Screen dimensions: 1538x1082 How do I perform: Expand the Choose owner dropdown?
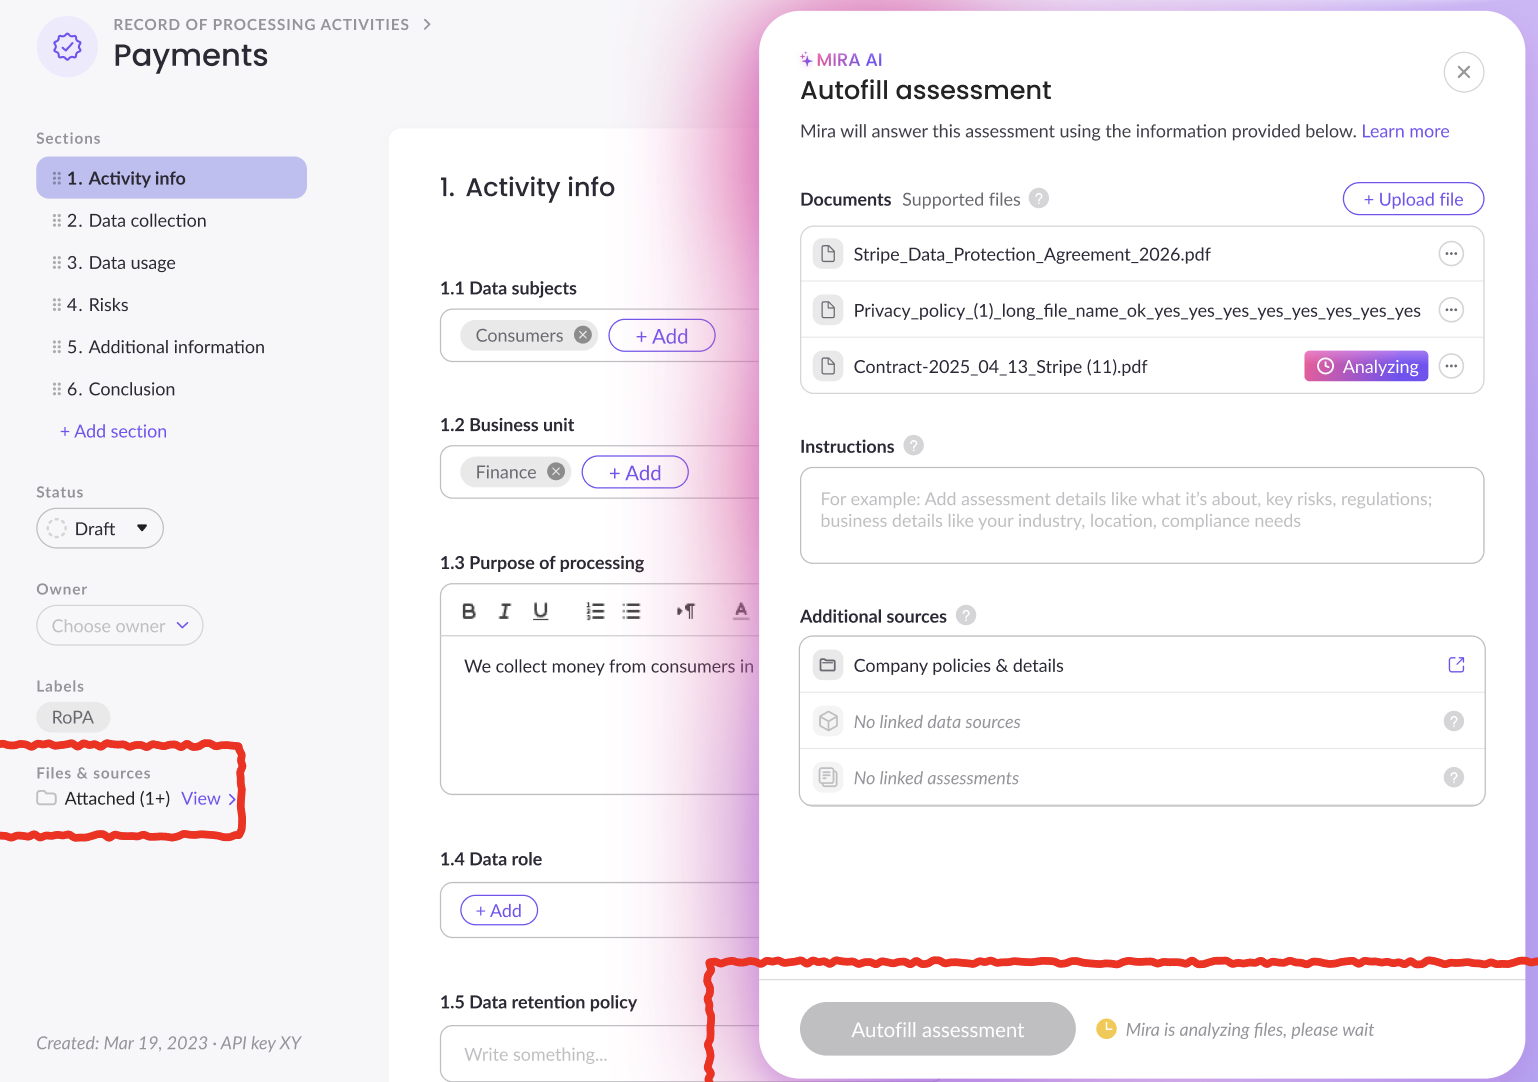tap(120, 625)
